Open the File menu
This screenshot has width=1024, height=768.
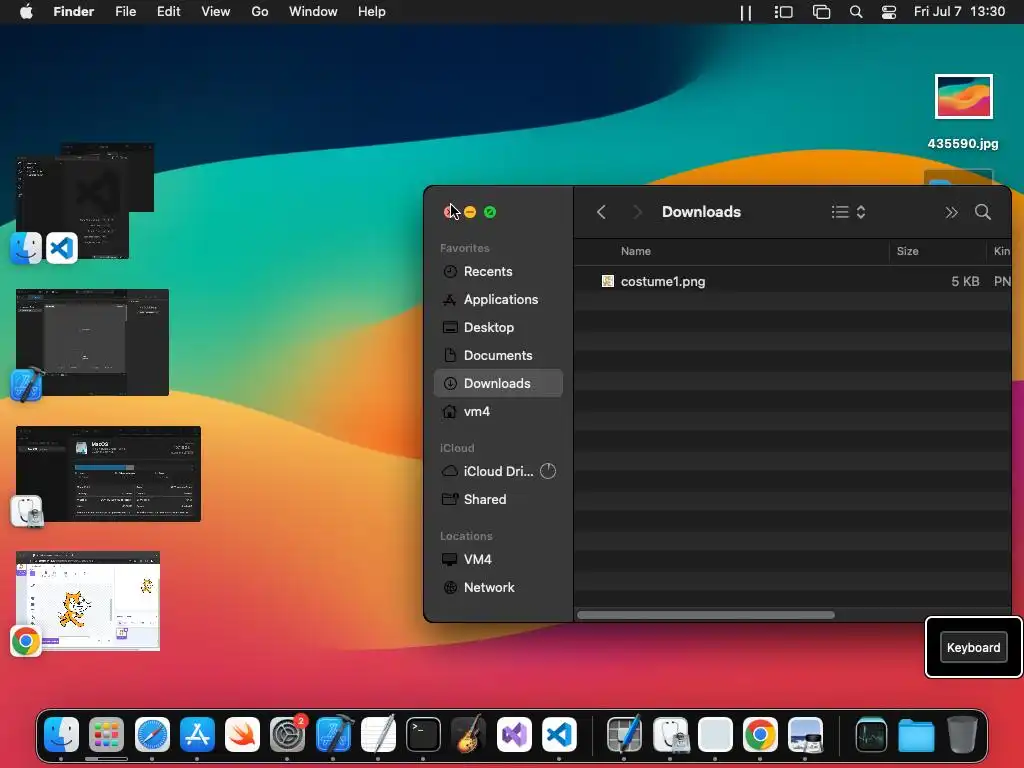tap(125, 12)
